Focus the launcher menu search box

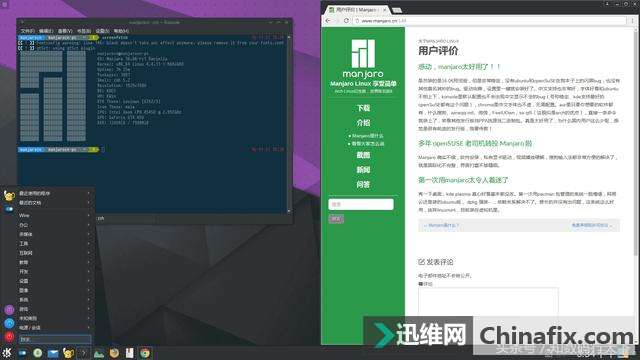click(x=54, y=339)
